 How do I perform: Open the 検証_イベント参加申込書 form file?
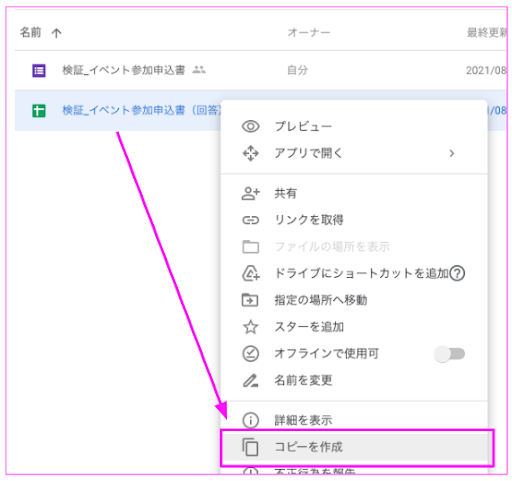[x=123, y=70]
